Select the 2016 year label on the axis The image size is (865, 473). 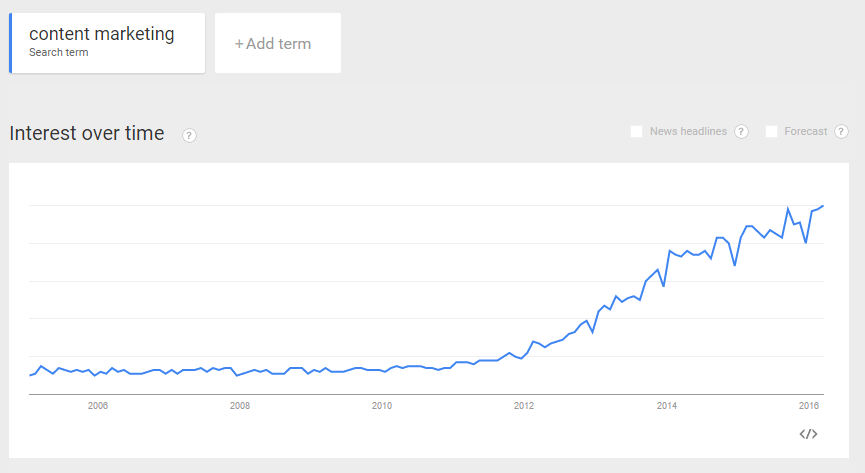click(808, 405)
